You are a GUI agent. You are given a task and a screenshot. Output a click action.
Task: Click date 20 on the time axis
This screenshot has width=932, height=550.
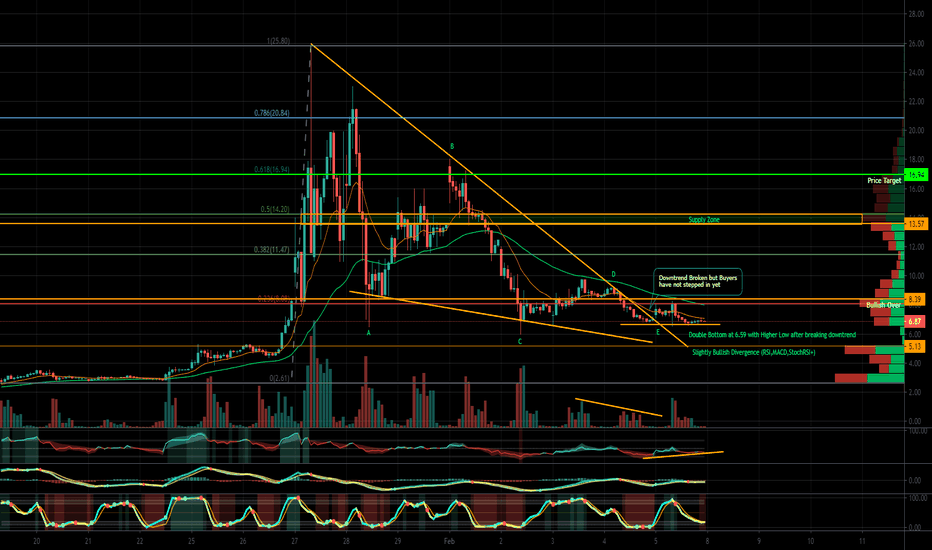(37, 541)
